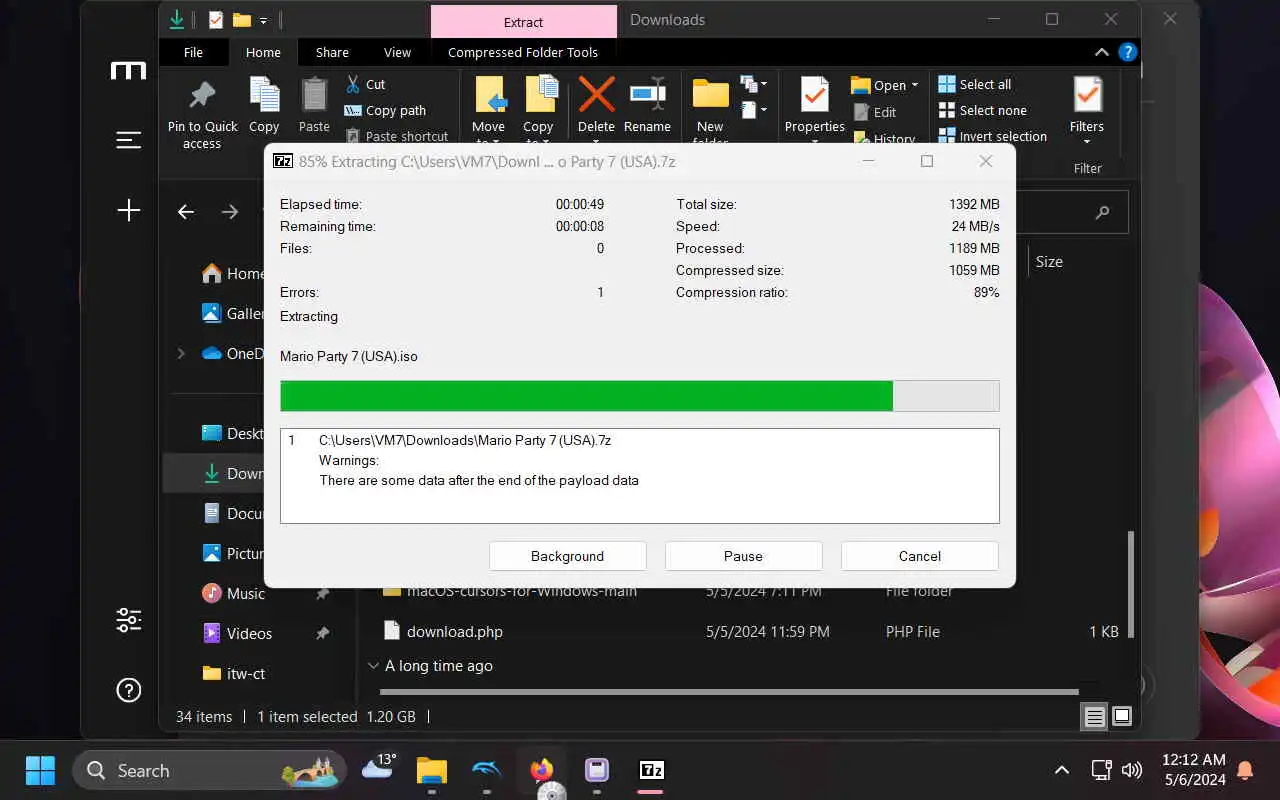Viewport: 1280px width, 800px height.
Task: Click the pink Extract contextual tab
Action: [524, 21]
